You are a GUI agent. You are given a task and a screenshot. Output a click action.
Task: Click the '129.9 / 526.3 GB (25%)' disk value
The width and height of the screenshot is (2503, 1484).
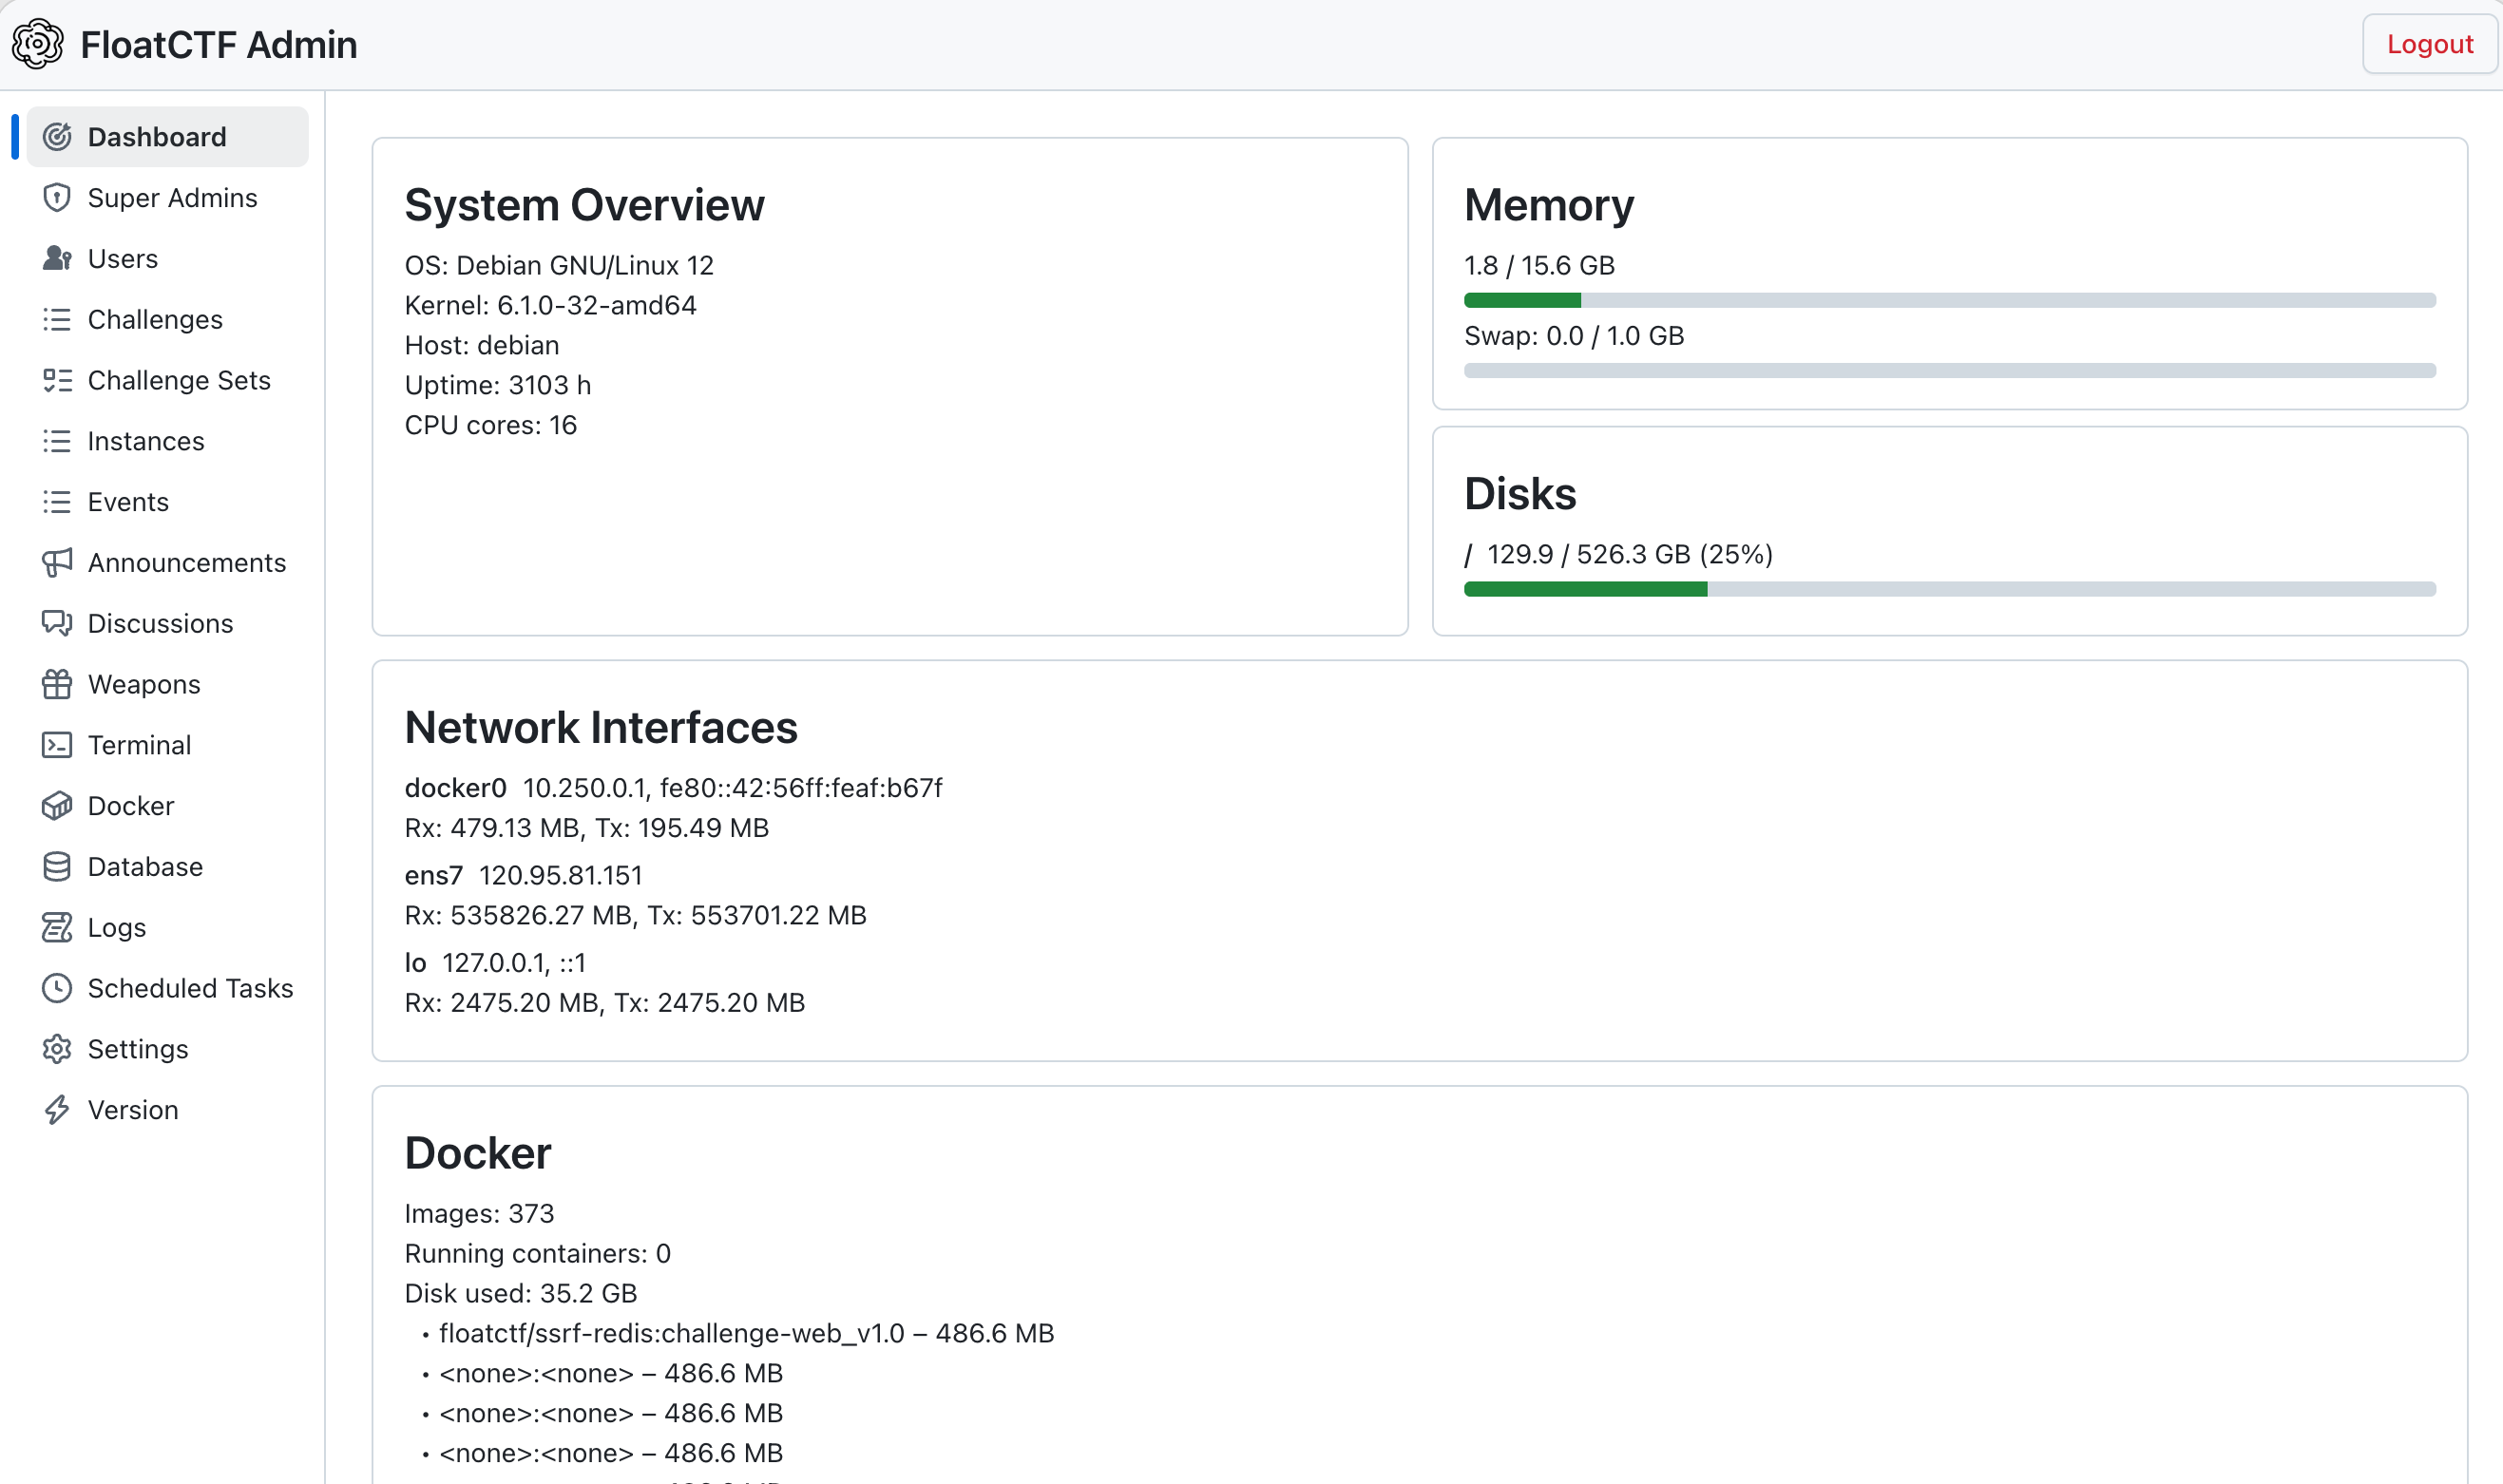pos(1629,555)
